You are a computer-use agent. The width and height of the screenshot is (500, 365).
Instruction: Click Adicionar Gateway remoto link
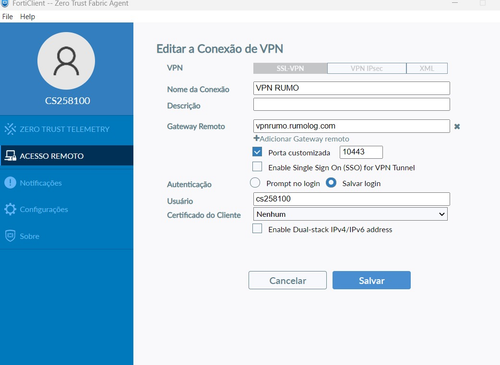304,139
